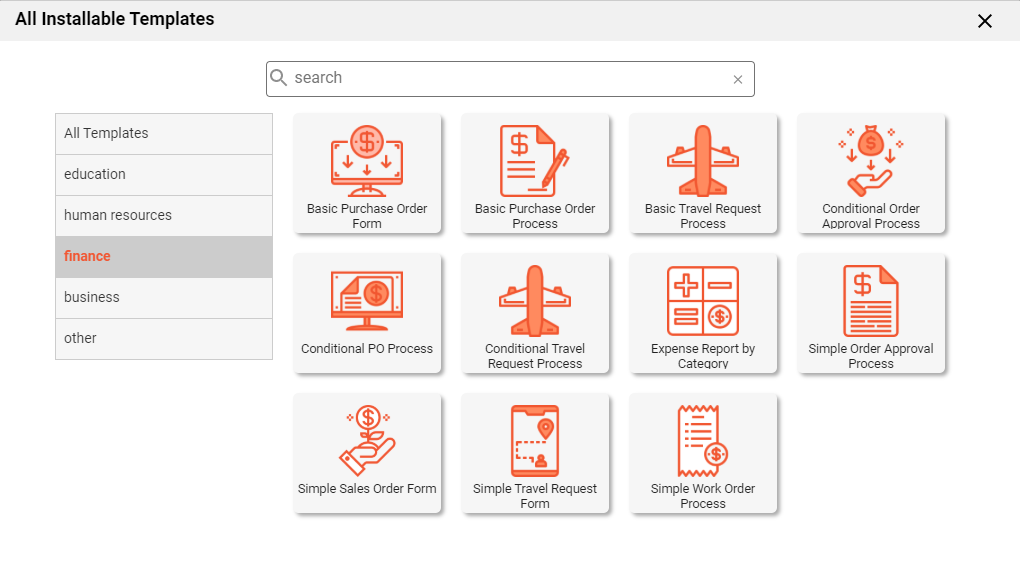1020x569 pixels.
Task: Open the Conditional PO Process screen icon
Action: tap(367, 300)
